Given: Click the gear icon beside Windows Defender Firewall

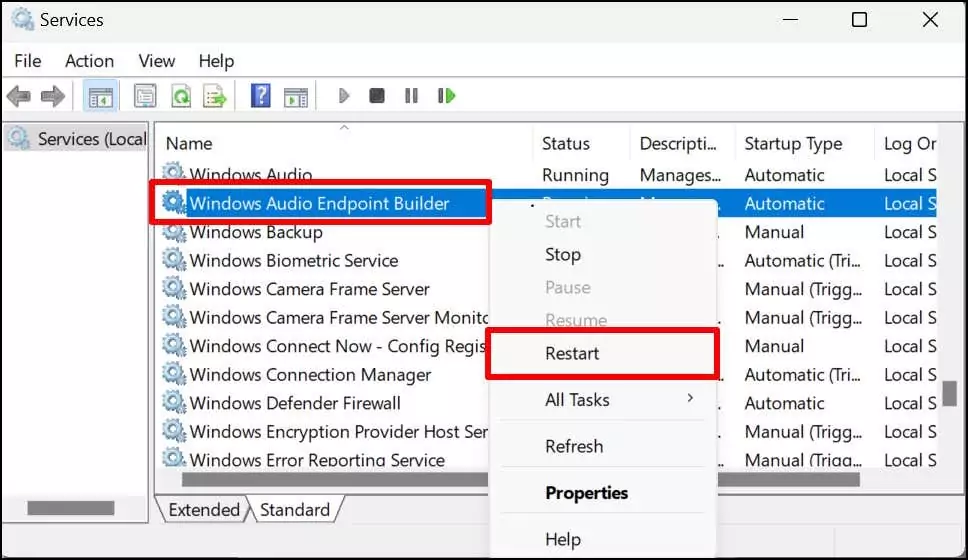Looking at the screenshot, I should point(173,402).
